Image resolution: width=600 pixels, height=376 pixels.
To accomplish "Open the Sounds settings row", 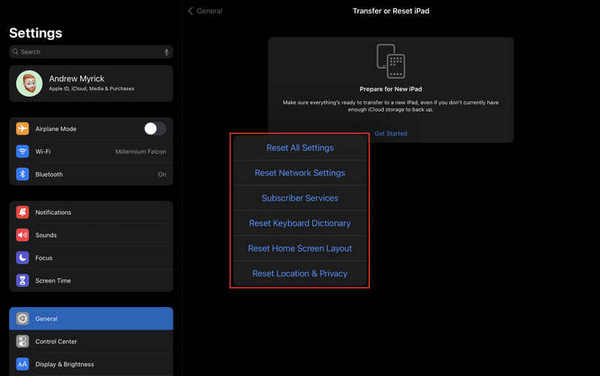I will pyautogui.click(x=91, y=235).
